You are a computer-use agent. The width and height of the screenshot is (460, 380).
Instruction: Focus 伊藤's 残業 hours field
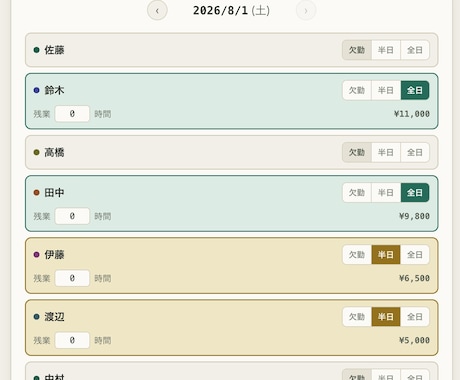(72, 278)
